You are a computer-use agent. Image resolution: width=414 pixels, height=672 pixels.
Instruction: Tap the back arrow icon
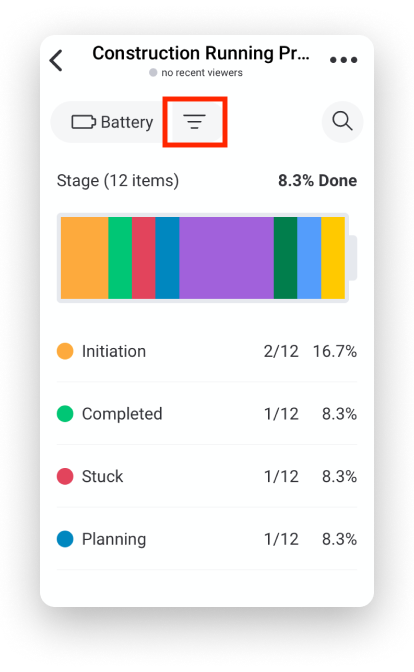(x=56, y=60)
